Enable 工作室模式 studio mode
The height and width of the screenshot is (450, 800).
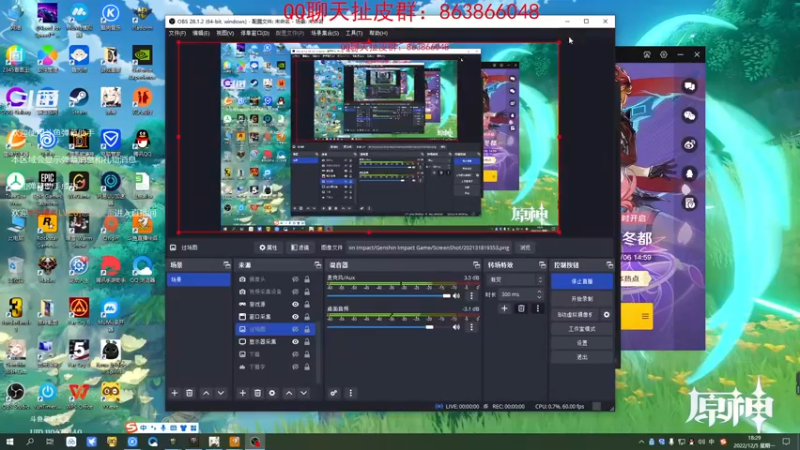[582, 329]
